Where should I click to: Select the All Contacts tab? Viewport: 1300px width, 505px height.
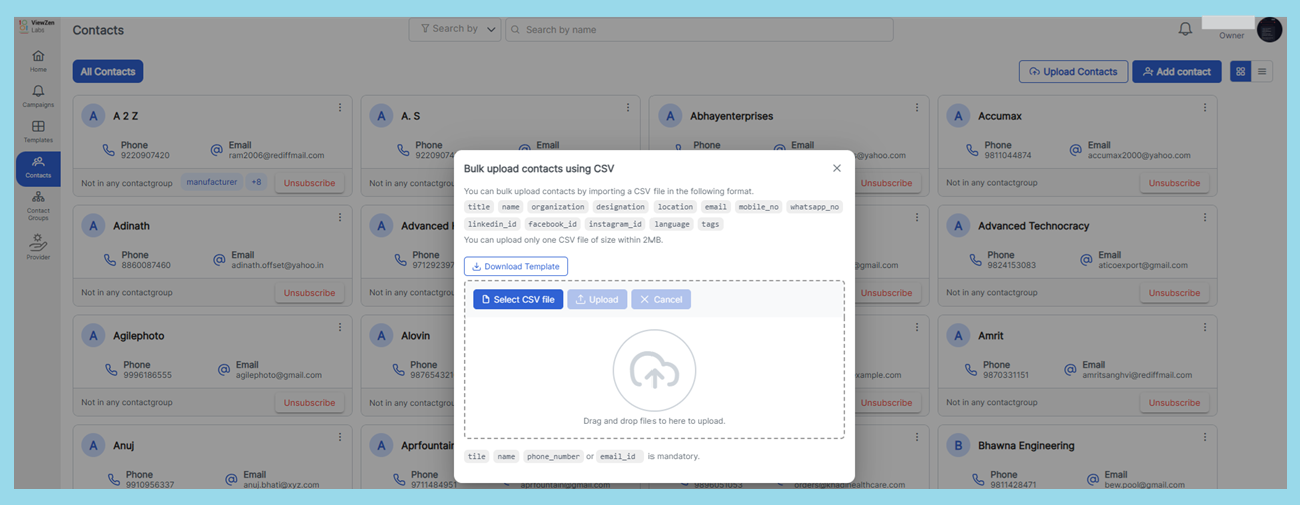108,72
